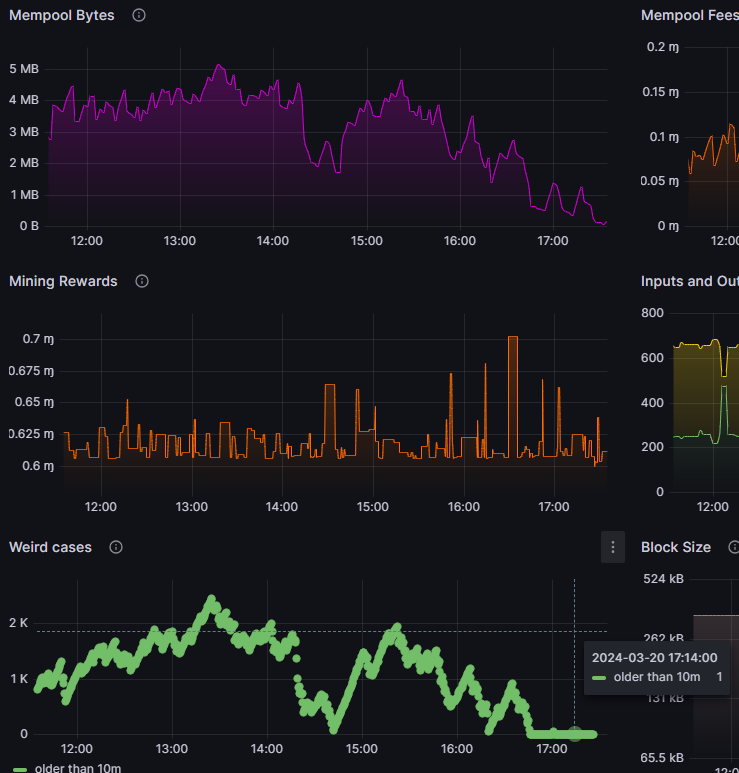This screenshot has height=773, width=739.
Task: Click the '600' axis label in Inputs and Outputs
Action: coord(652,358)
